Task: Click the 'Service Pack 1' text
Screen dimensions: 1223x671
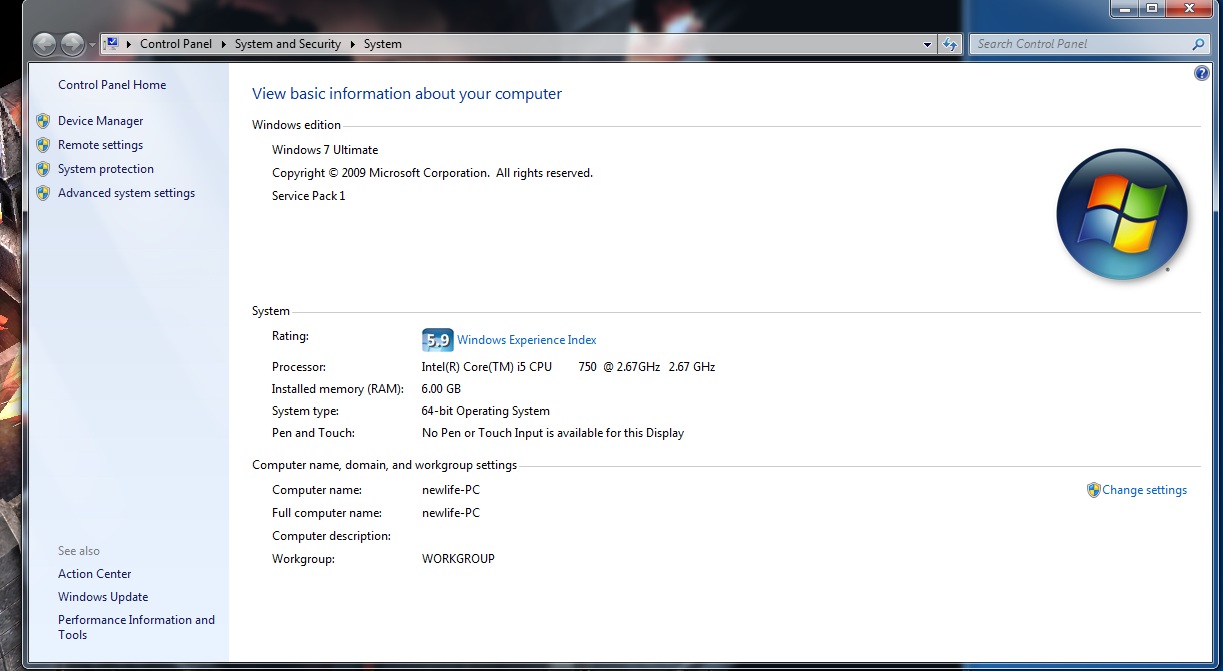Action: point(309,196)
